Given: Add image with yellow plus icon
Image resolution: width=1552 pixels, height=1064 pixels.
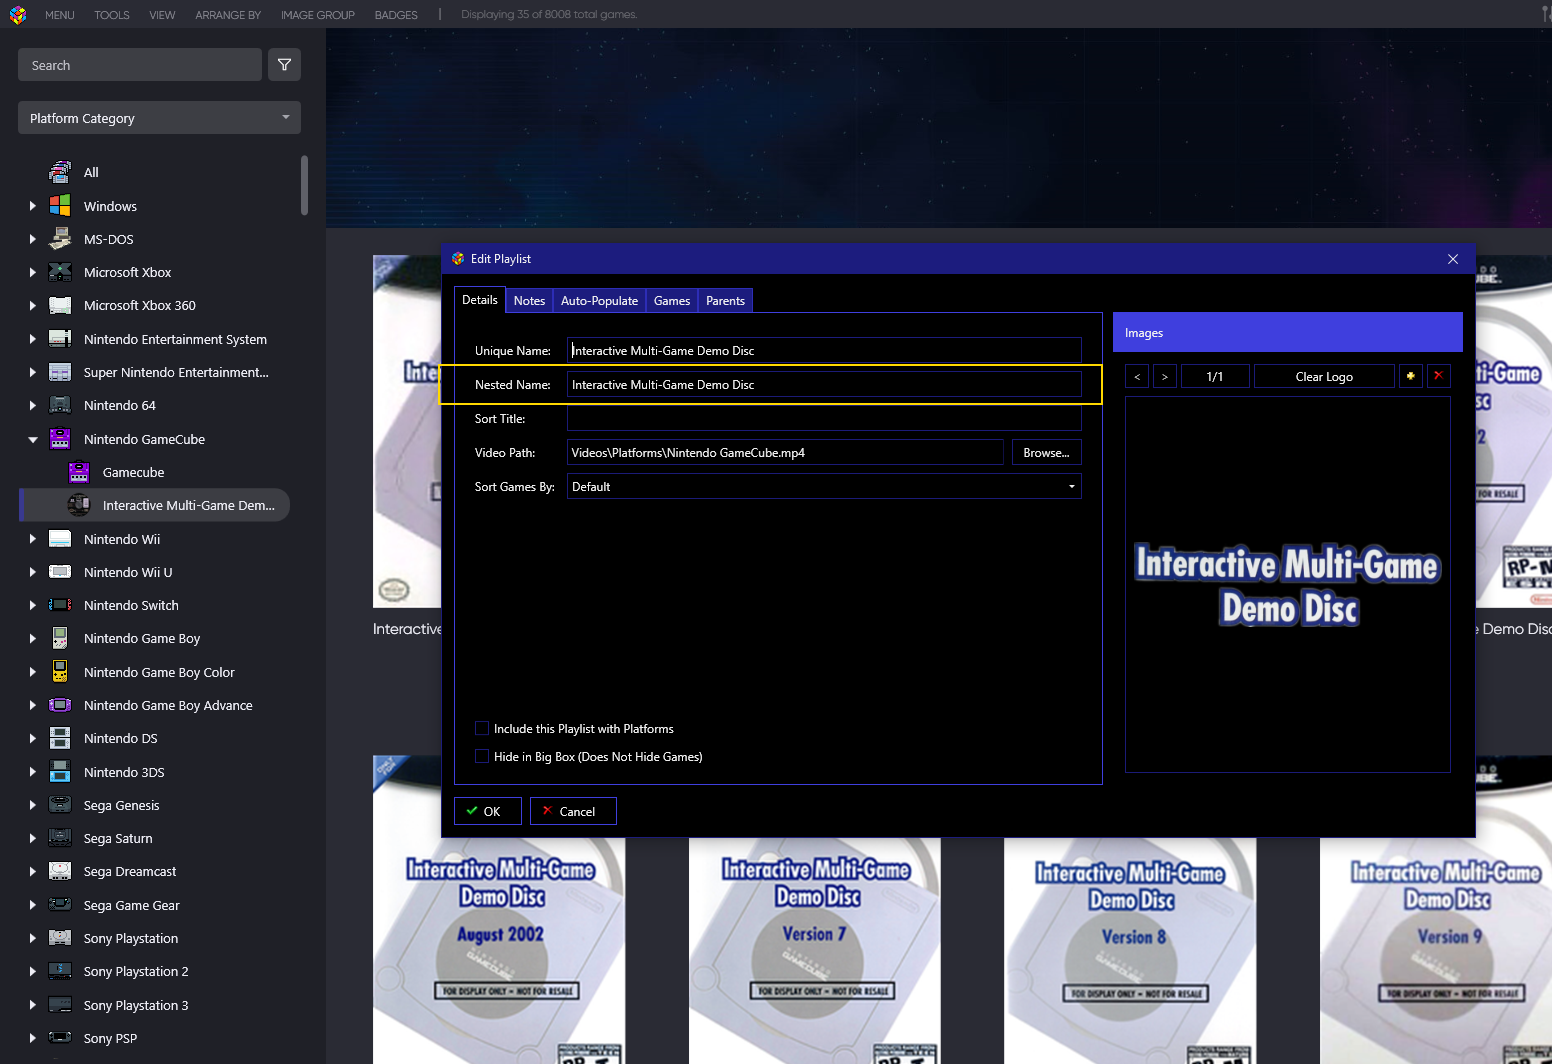Looking at the screenshot, I should (x=1410, y=376).
